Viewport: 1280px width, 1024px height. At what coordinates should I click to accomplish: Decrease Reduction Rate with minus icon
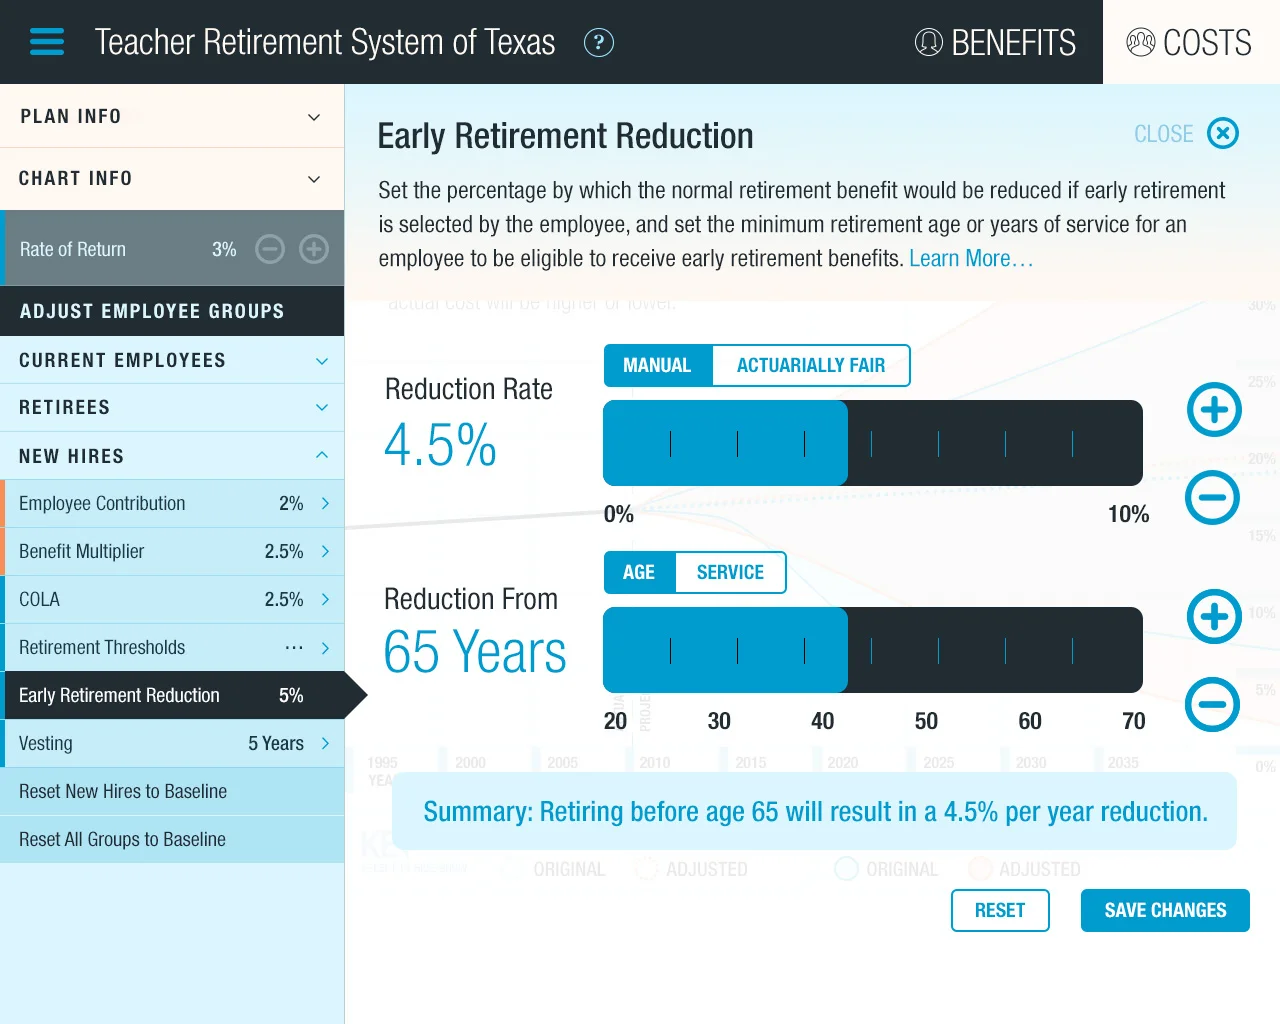(1213, 497)
